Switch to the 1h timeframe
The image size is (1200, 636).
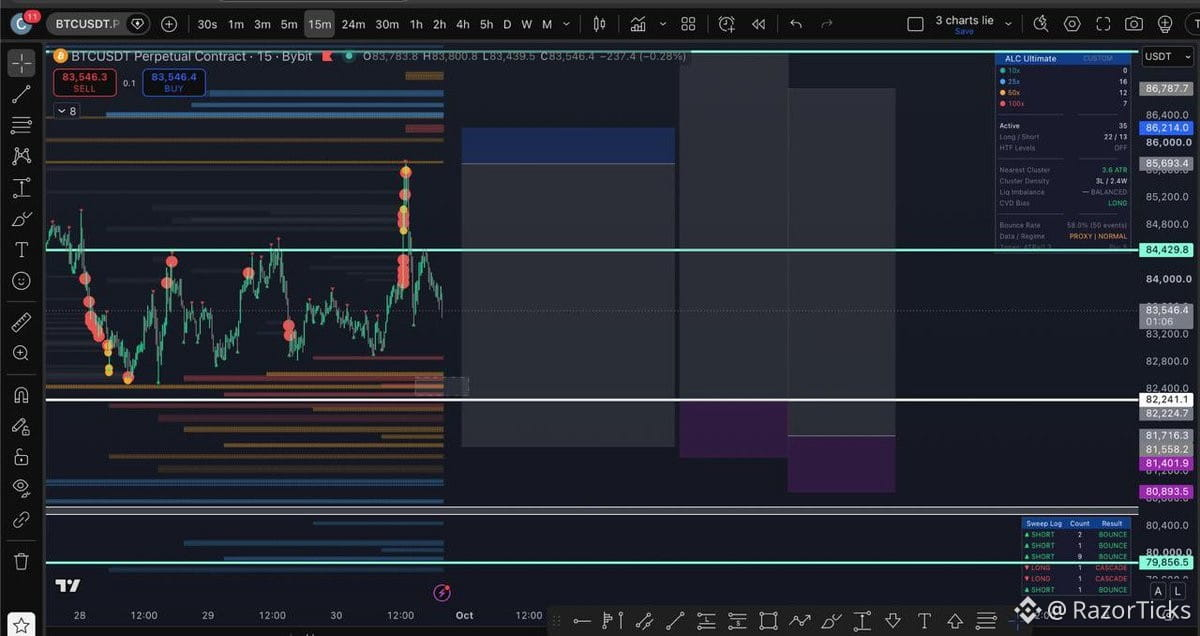point(416,24)
